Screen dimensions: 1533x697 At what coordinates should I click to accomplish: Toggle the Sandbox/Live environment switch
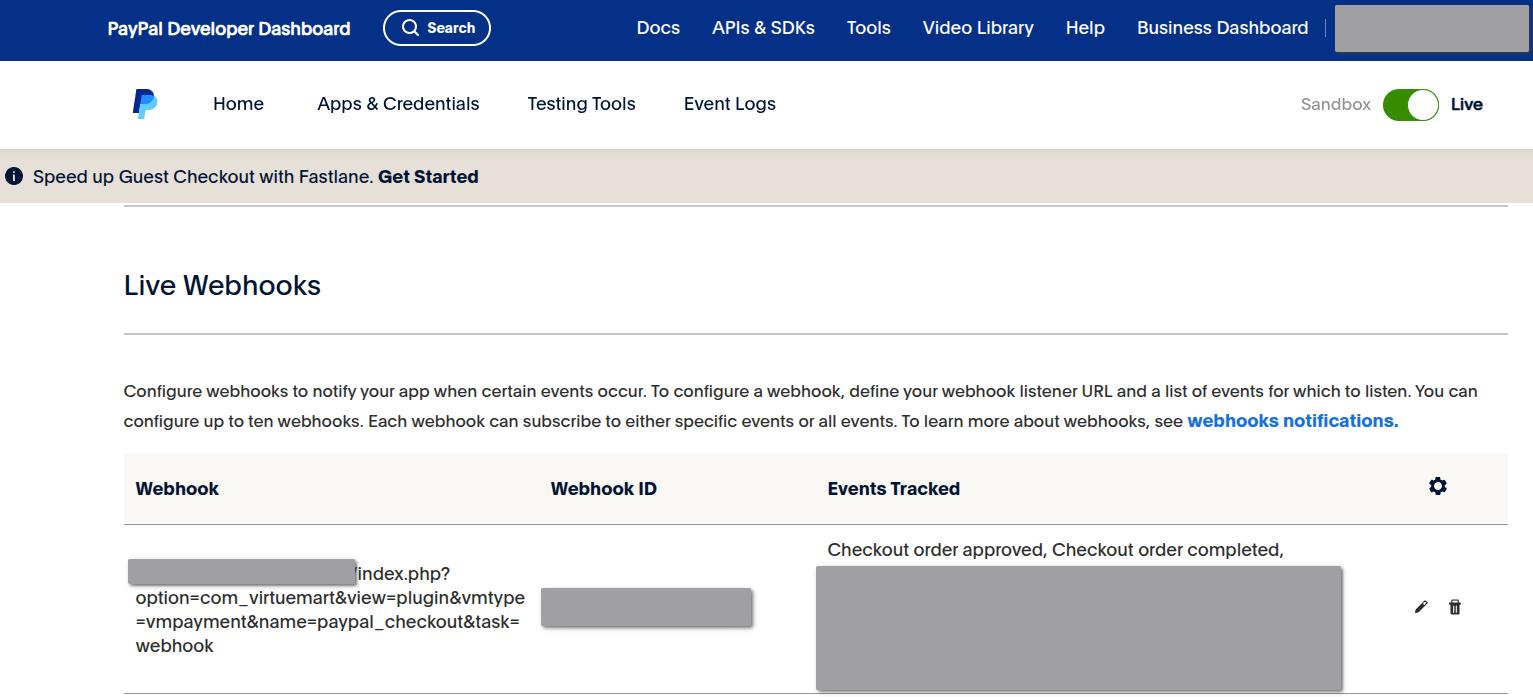coord(1410,105)
